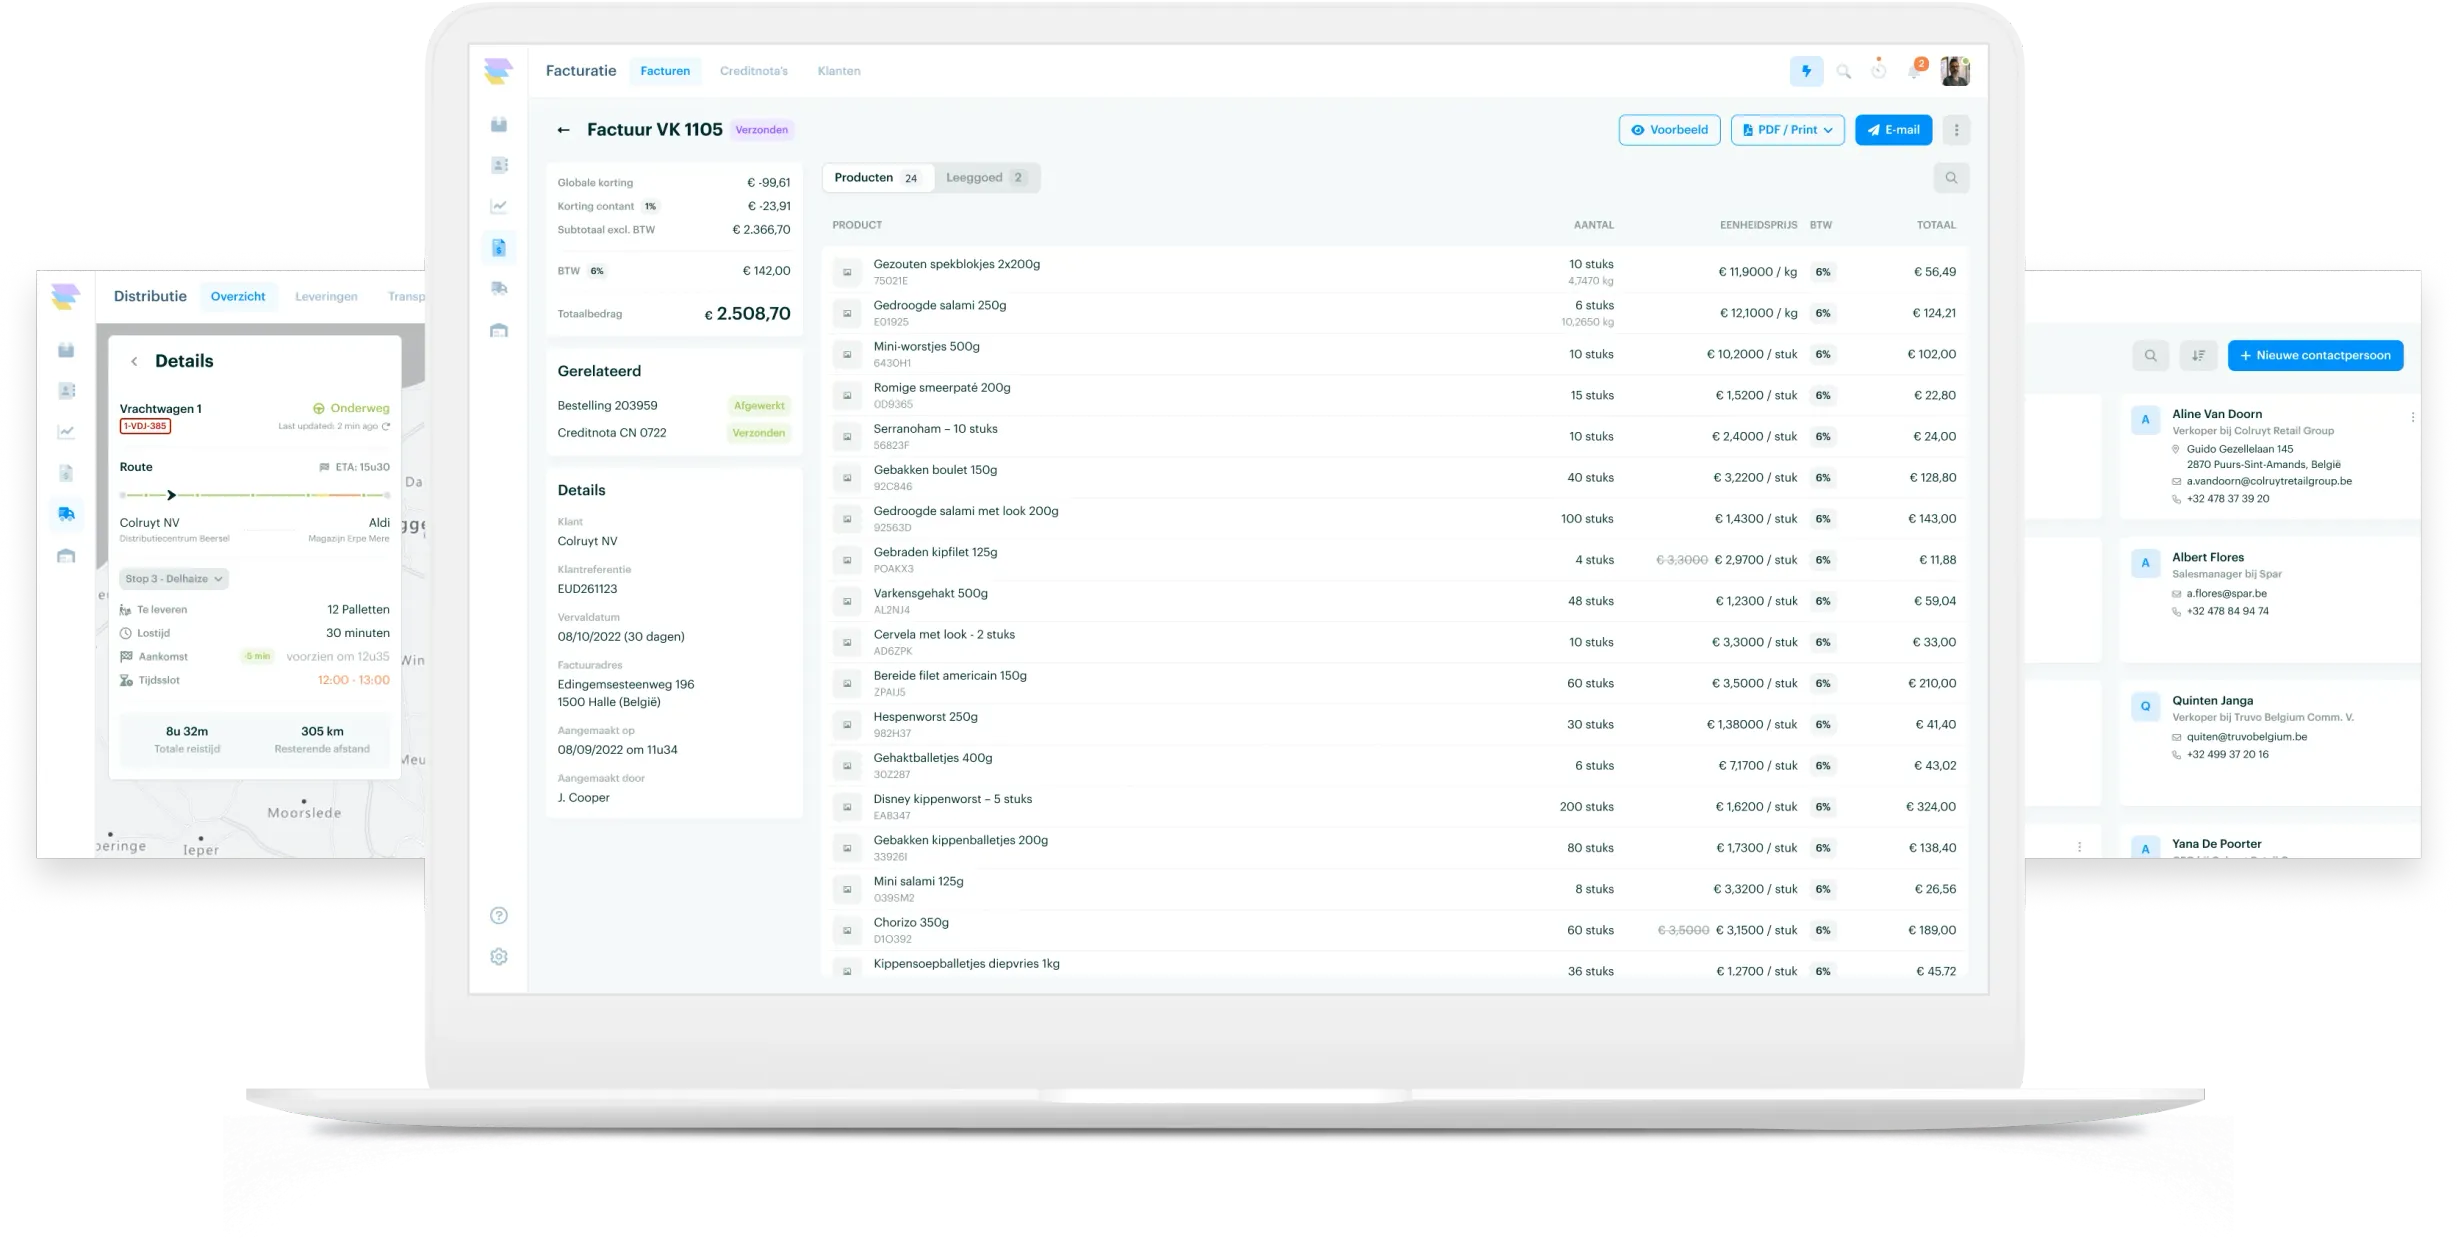Click the app logo in main window
The height and width of the screenshot is (1238, 2458).
coord(498,71)
